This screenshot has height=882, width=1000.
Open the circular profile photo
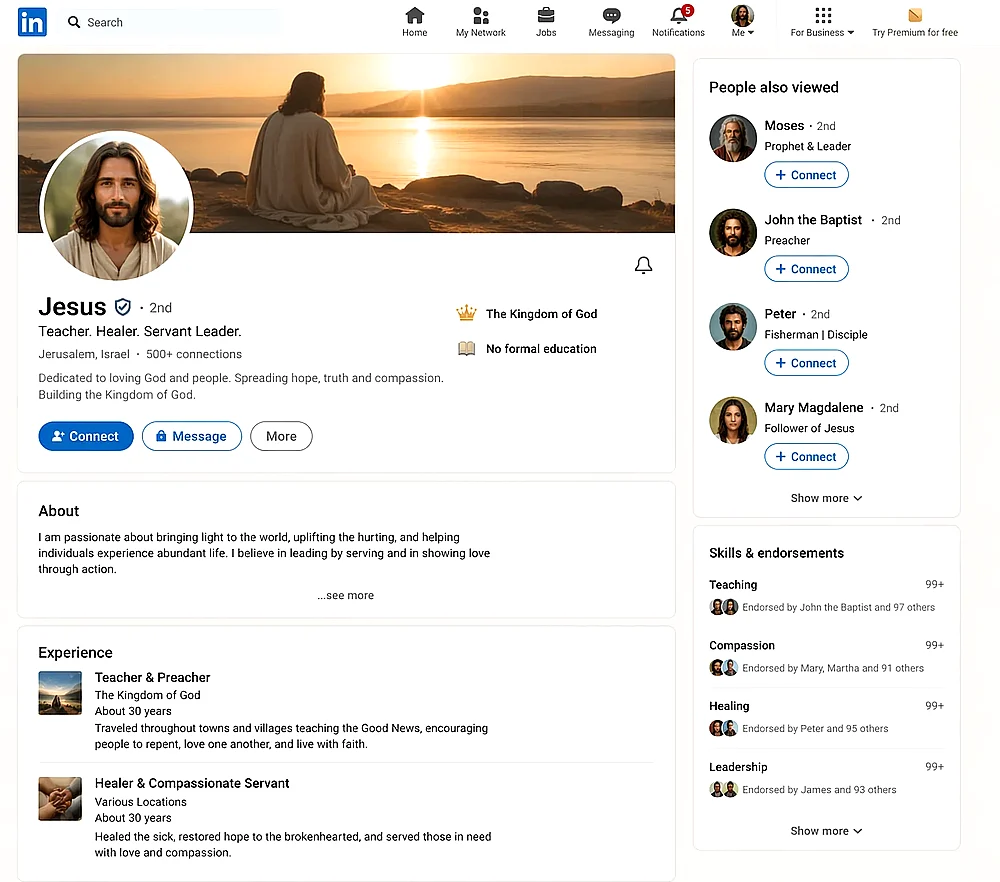click(116, 206)
